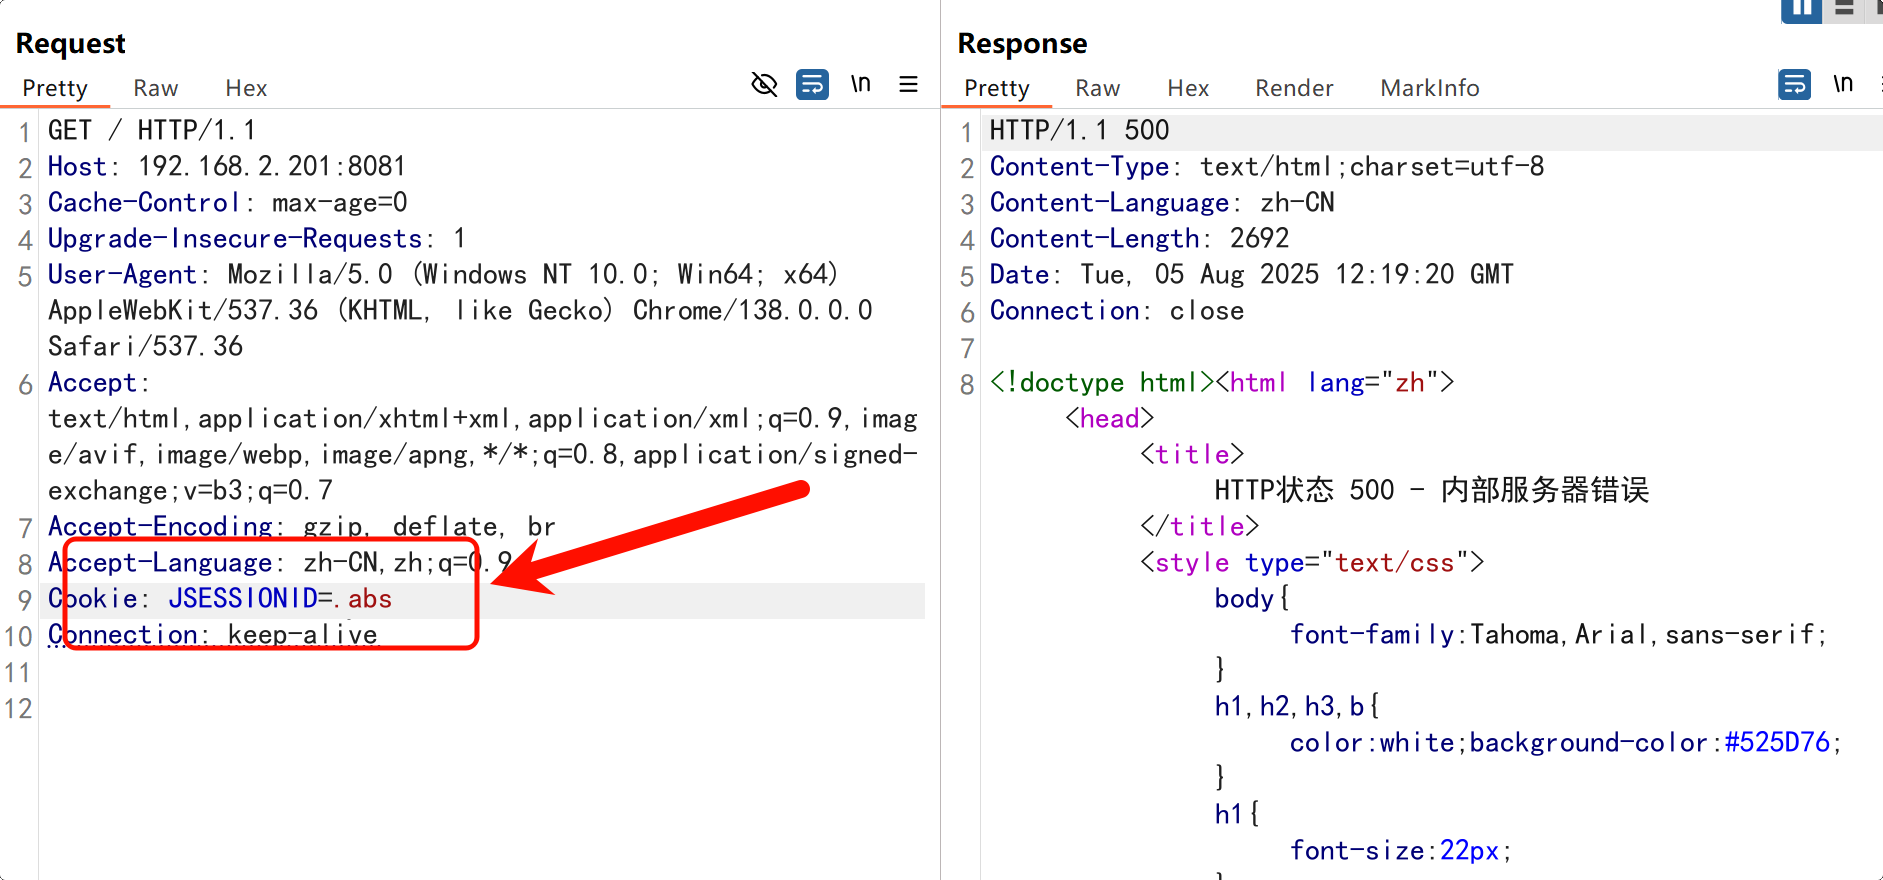Show non-printable characters in Request panel

[860, 85]
